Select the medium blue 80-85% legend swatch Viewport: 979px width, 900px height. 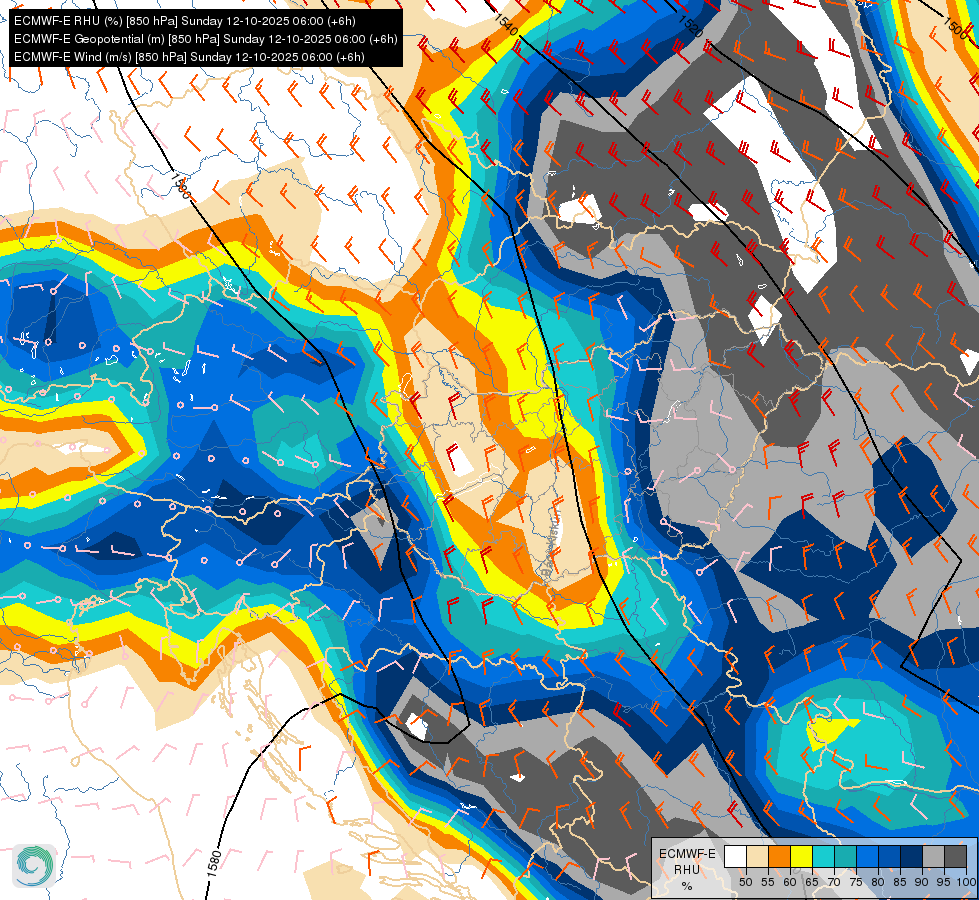point(889,857)
